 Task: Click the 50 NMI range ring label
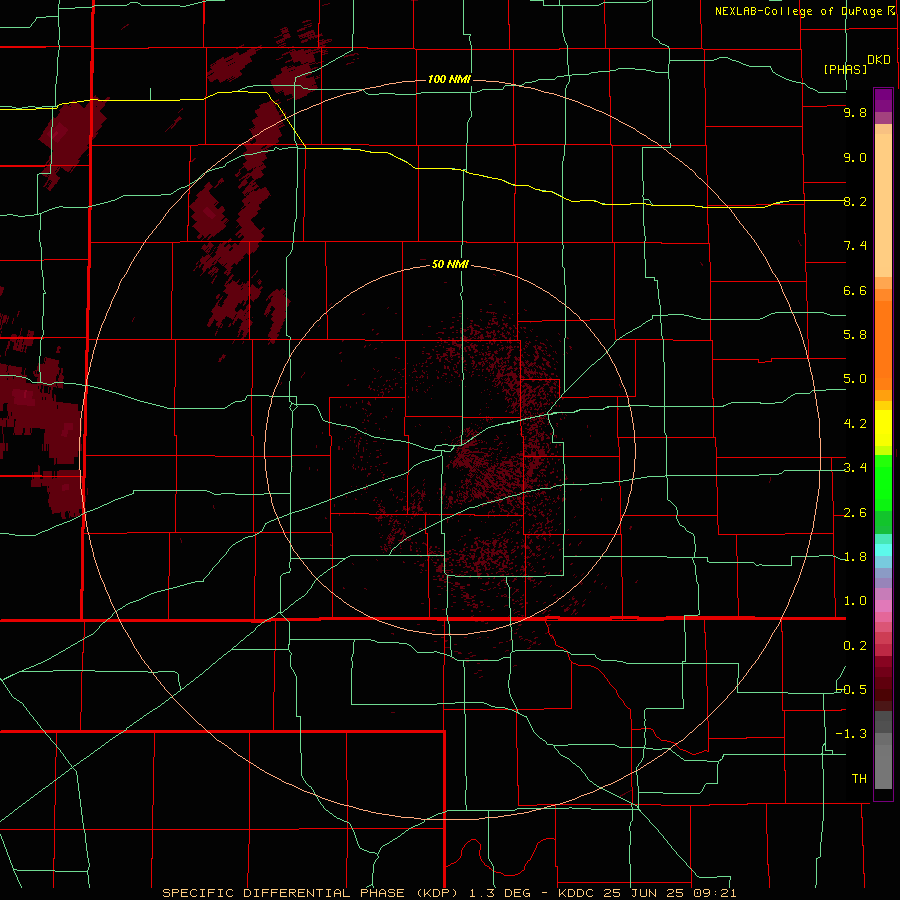click(450, 264)
